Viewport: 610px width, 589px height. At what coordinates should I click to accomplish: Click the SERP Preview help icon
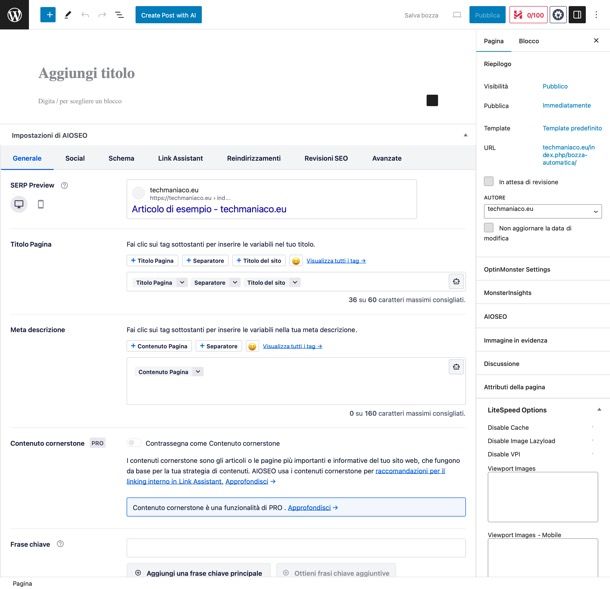click(65, 185)
